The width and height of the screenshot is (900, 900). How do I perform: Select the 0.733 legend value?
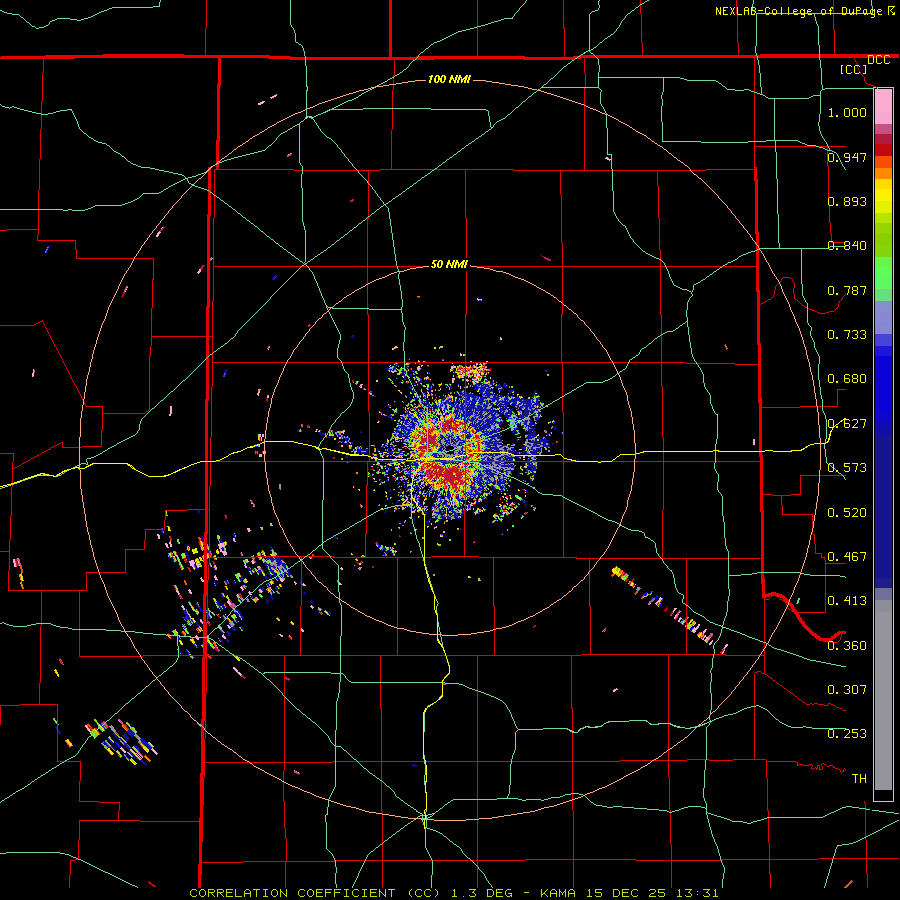847,335
